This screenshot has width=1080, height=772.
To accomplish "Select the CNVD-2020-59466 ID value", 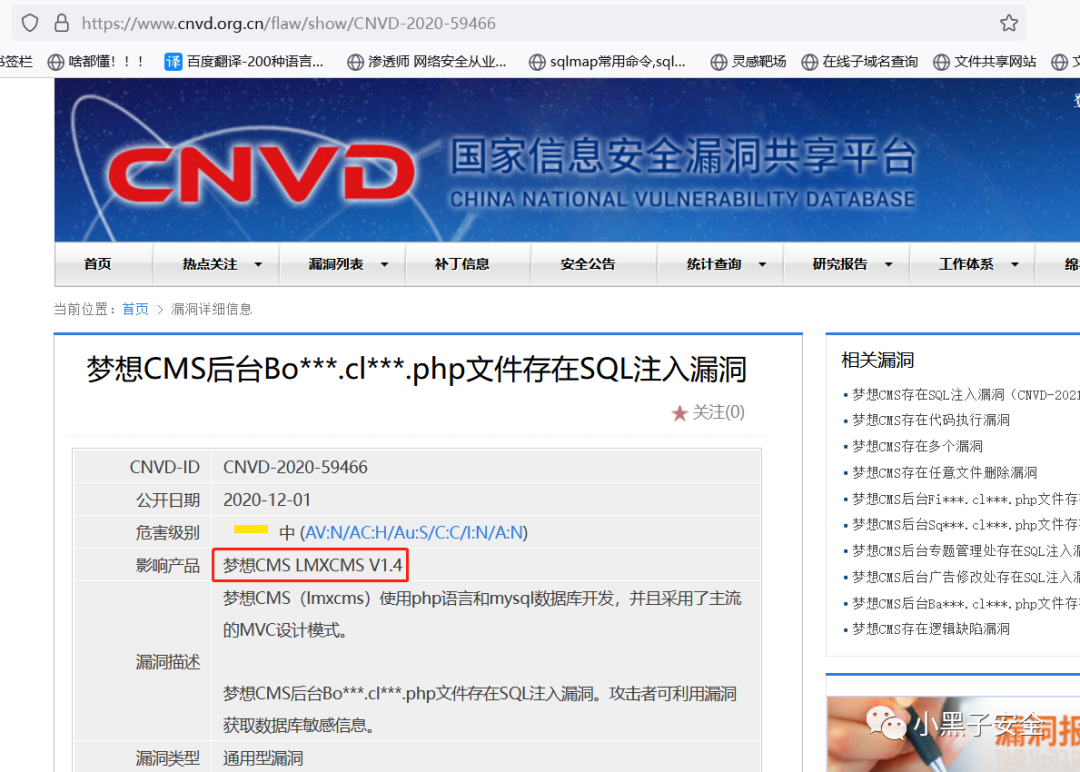I will [295, 467].
